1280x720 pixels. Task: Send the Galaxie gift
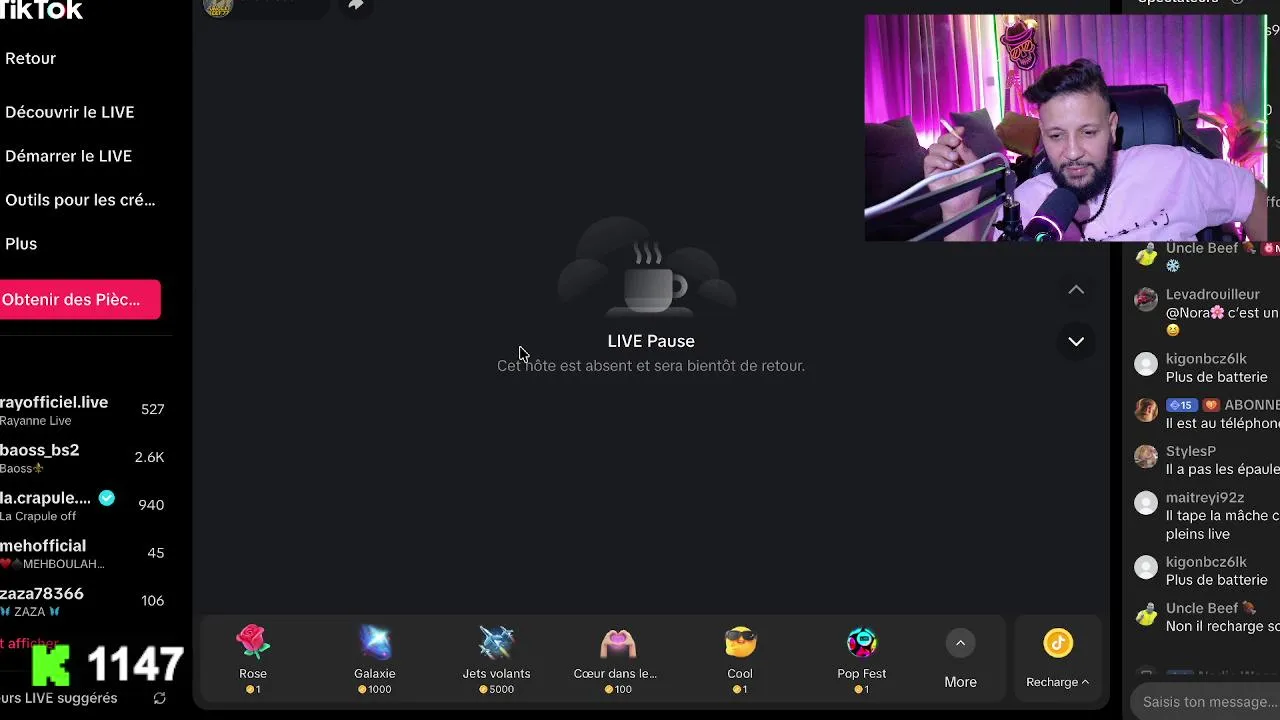(375, 660)
